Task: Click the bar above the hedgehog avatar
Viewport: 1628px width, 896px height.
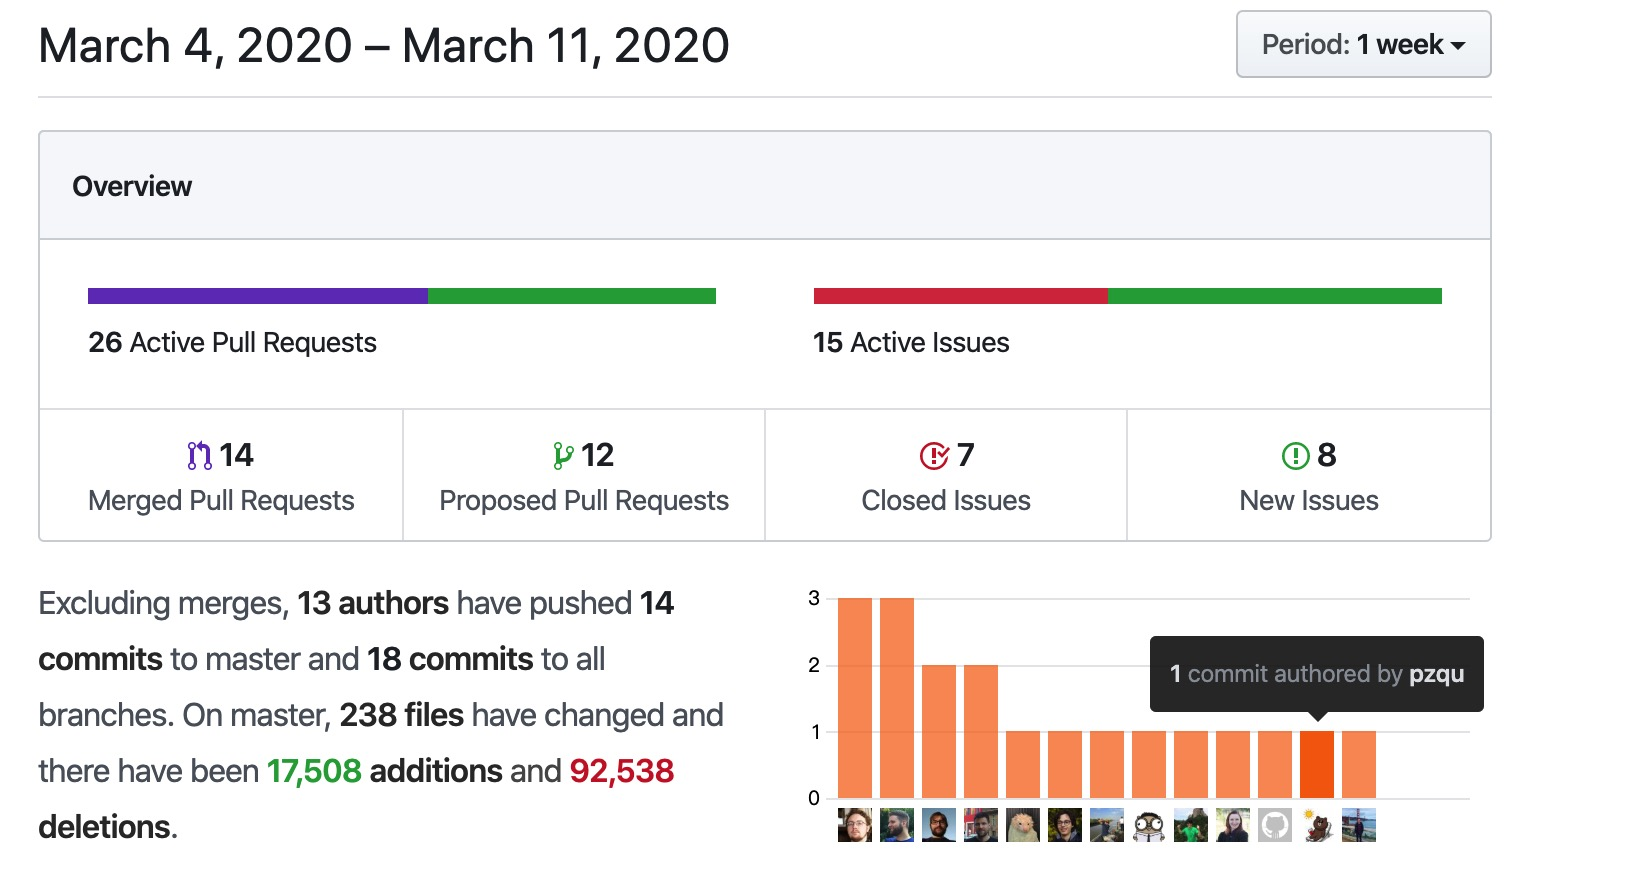Action: (1023, 764)
